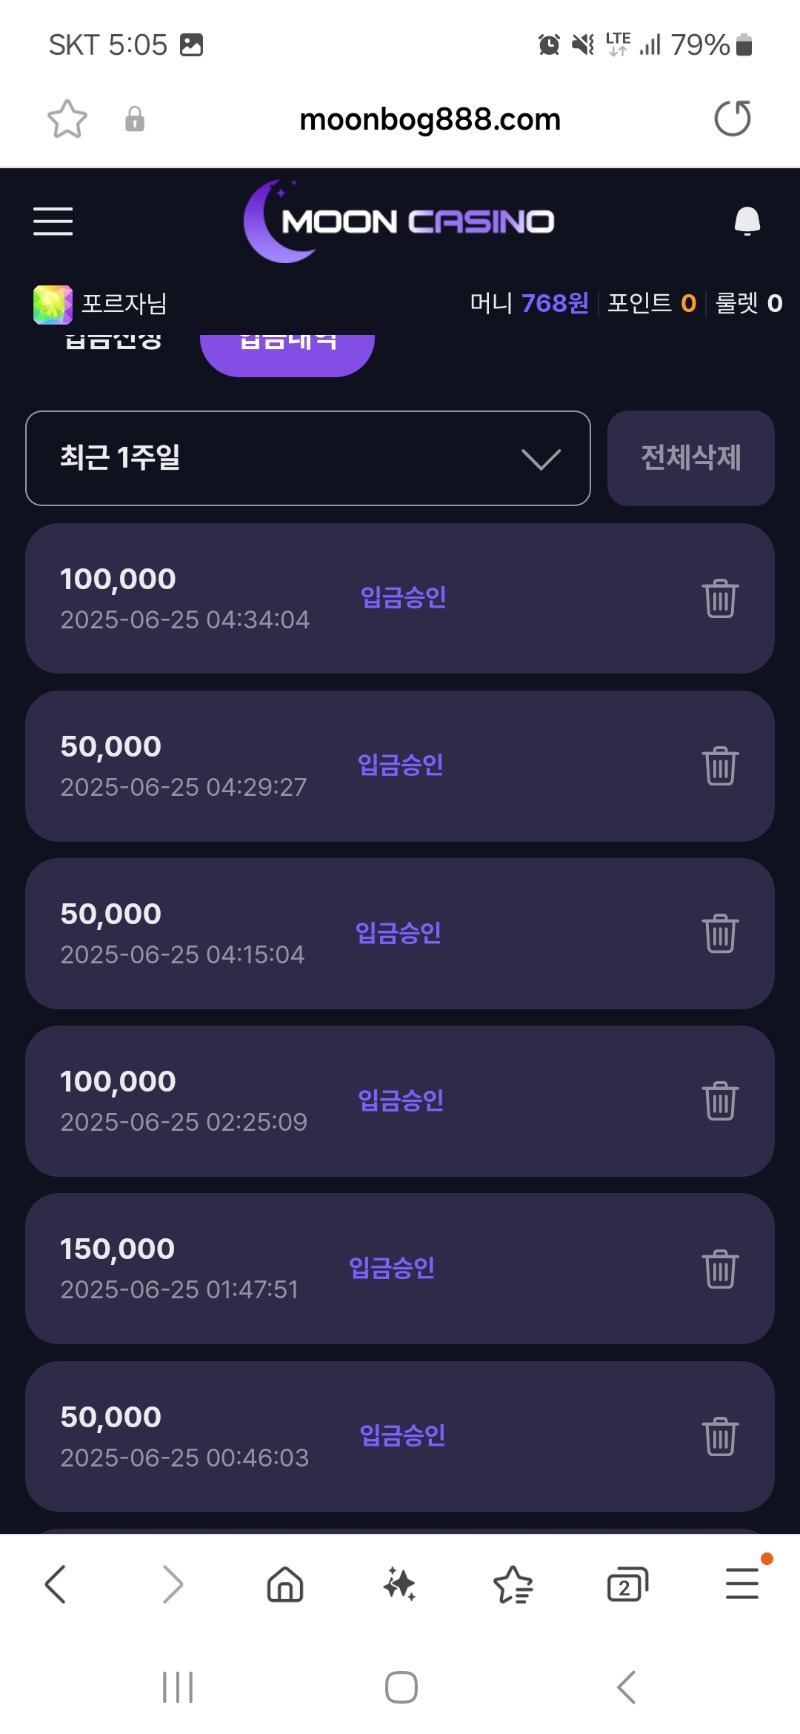Remove the 50,000 deposit from 04:15:04
The height and width of the screenshot is (1734, 800).
pos(720,933)
